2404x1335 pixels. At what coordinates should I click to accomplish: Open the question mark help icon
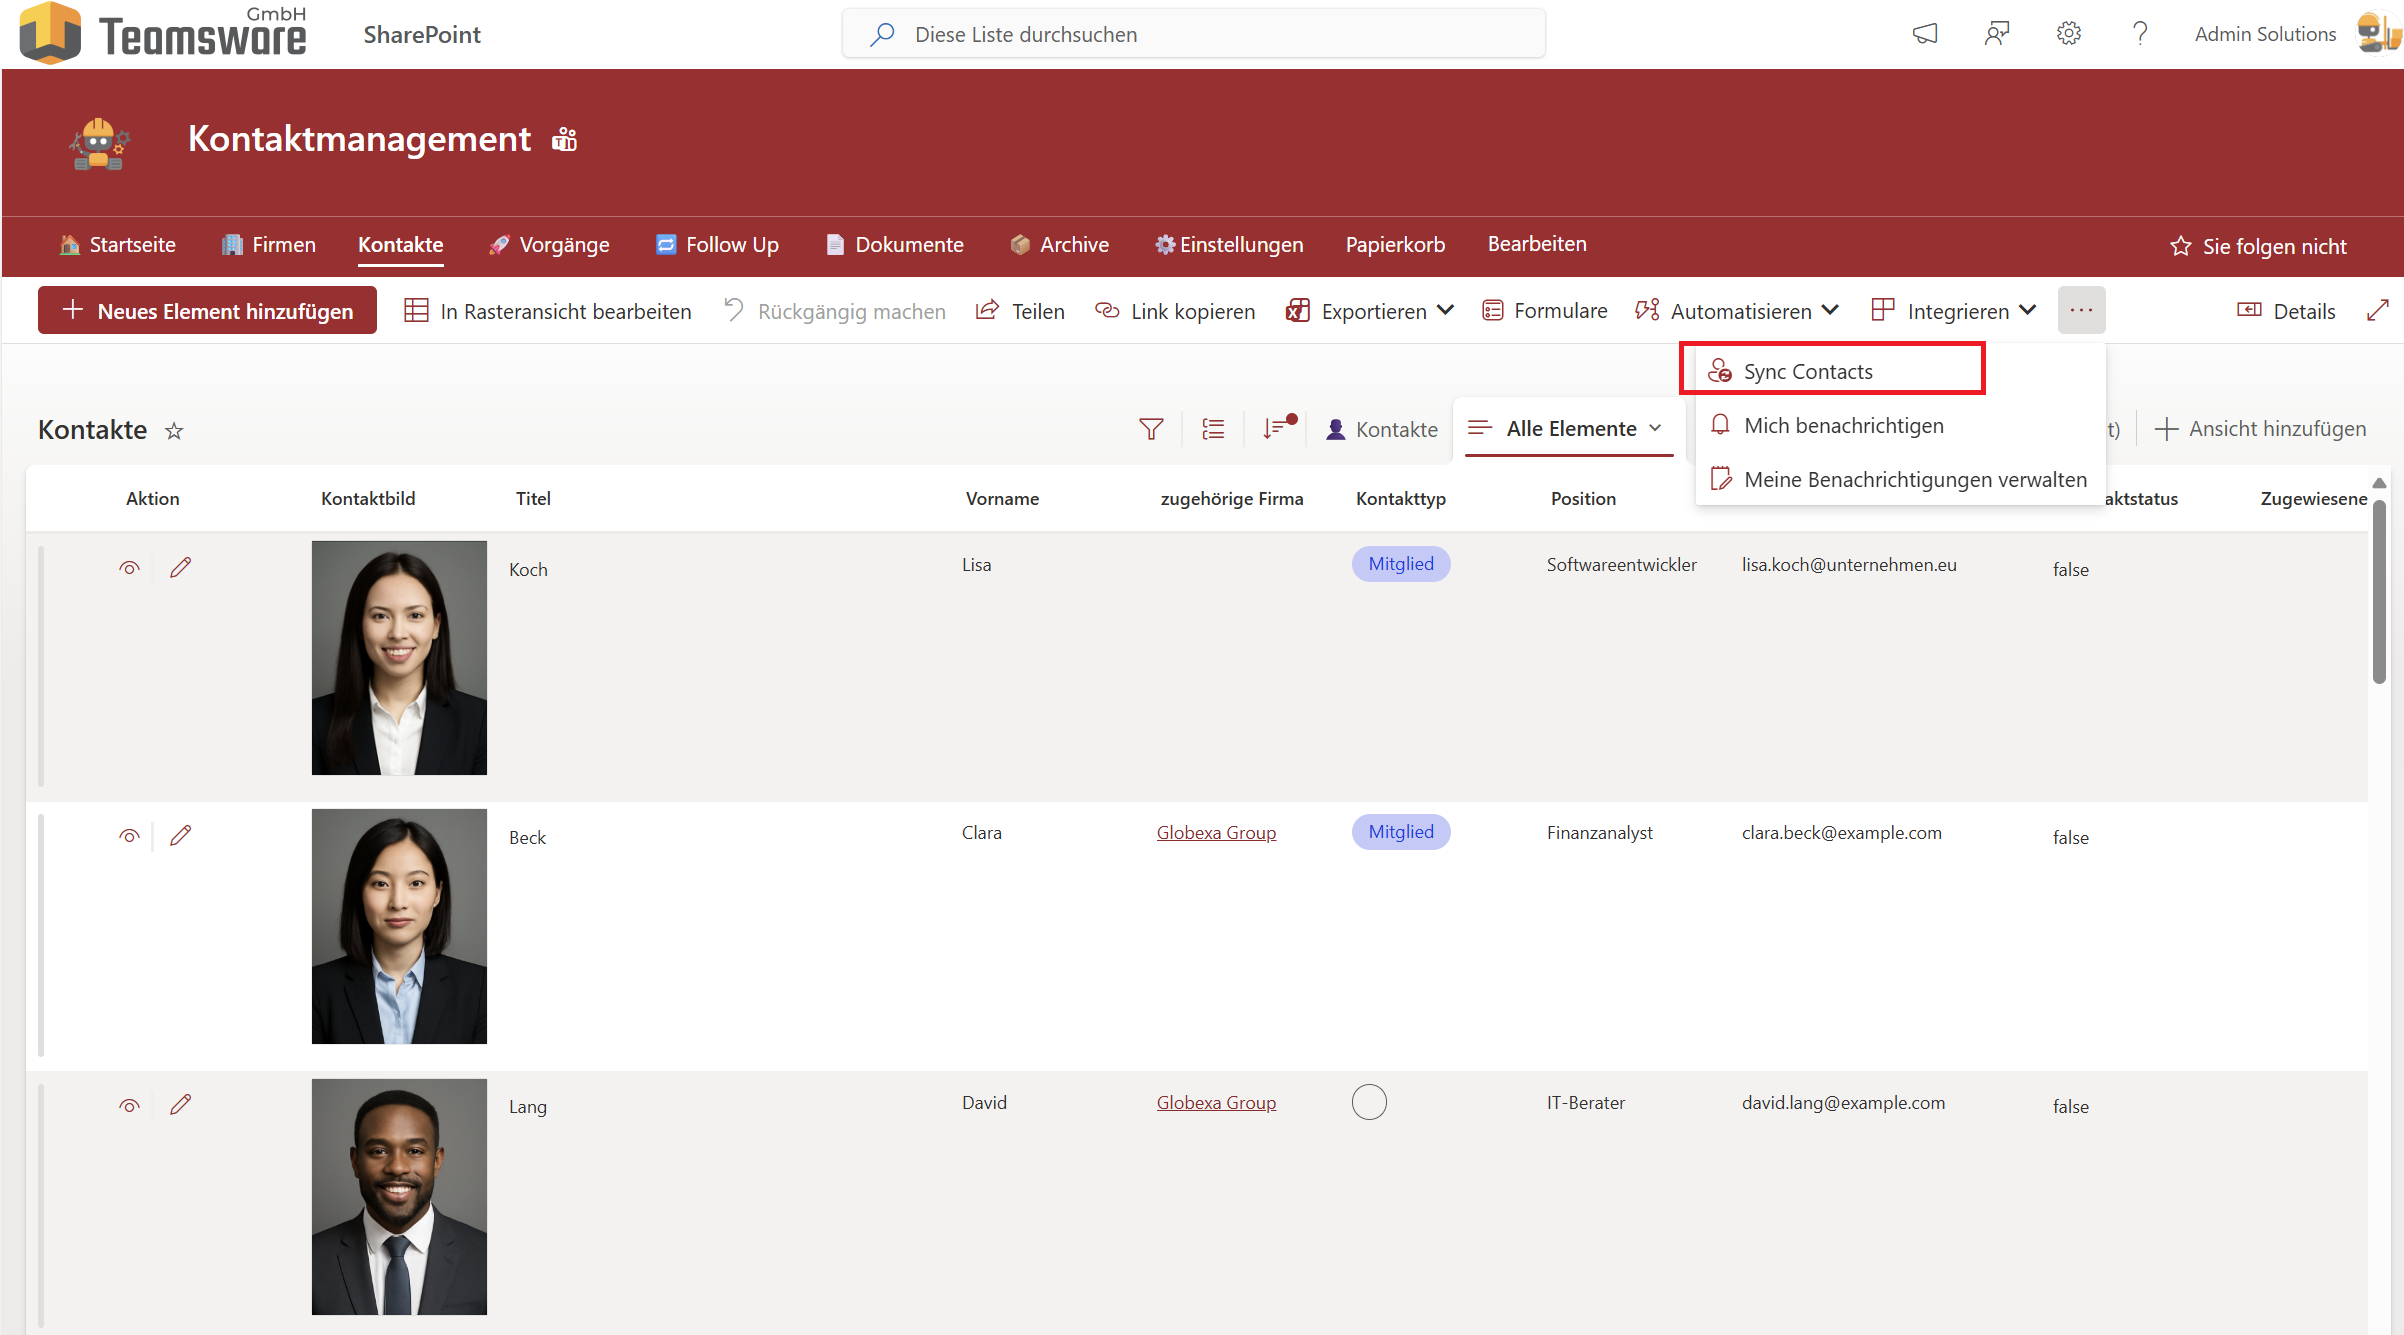pos(2139,34)
